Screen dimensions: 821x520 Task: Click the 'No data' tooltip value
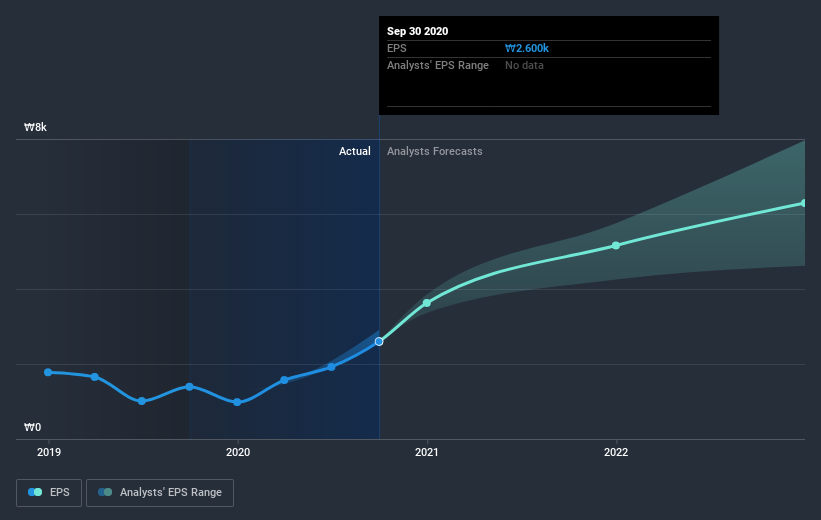(x=524, y=65)
